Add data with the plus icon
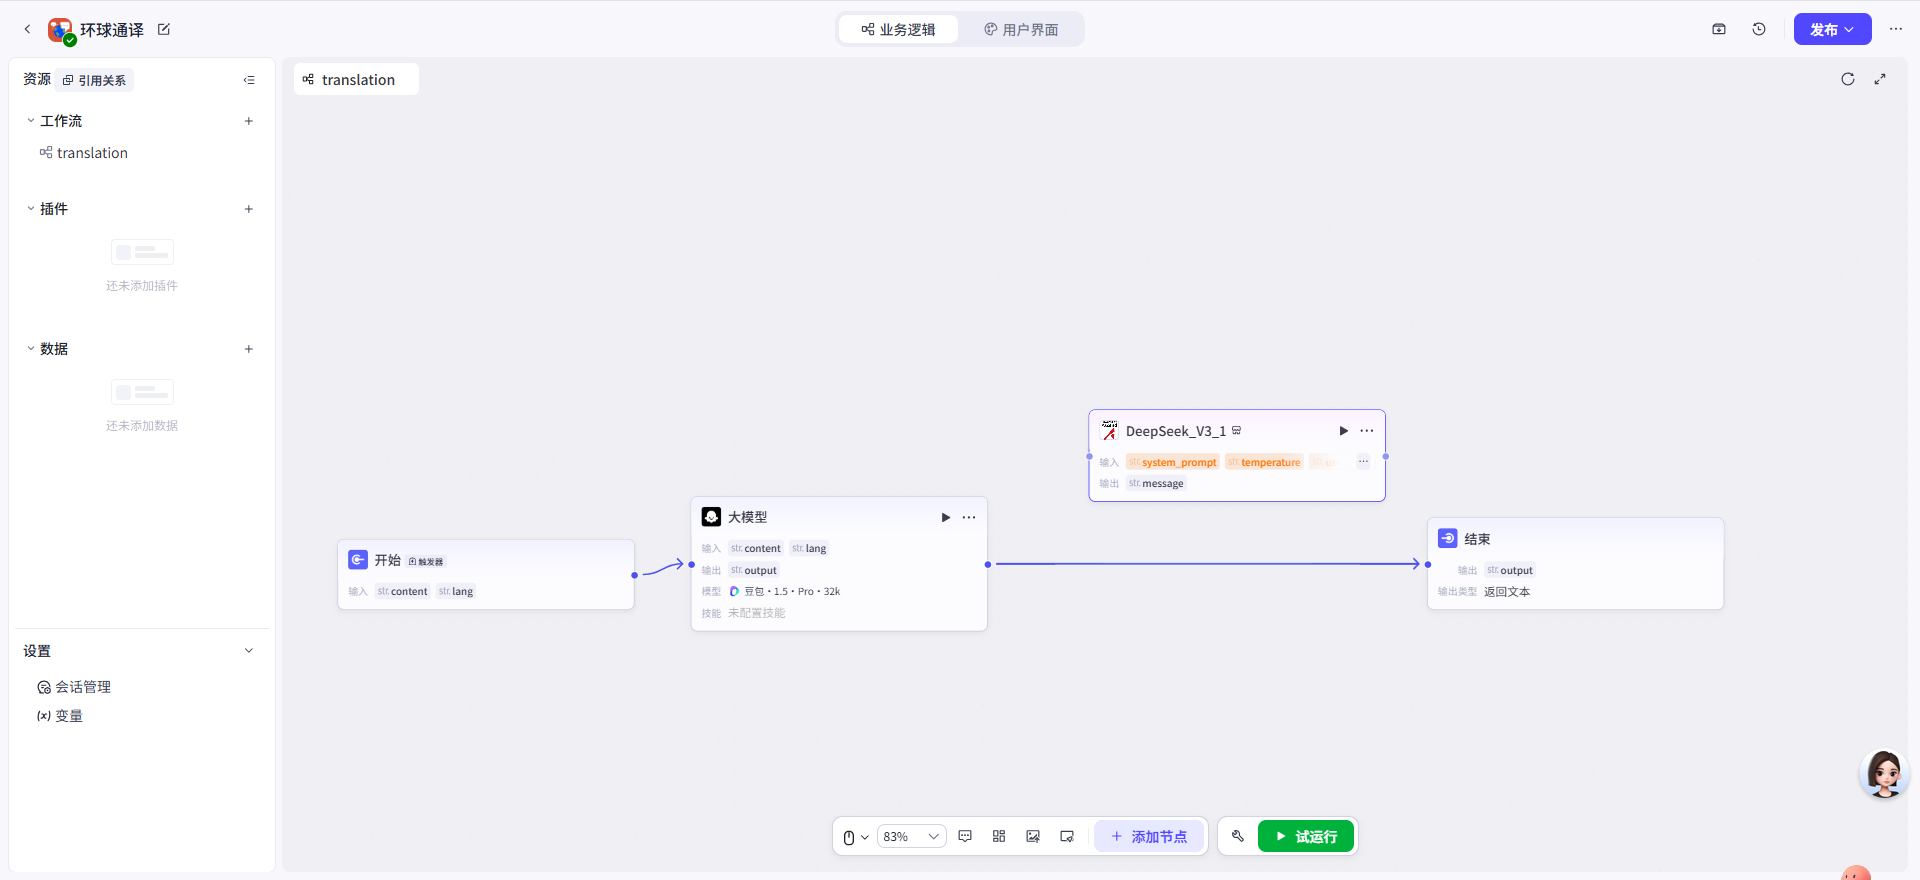 point(249,349)
